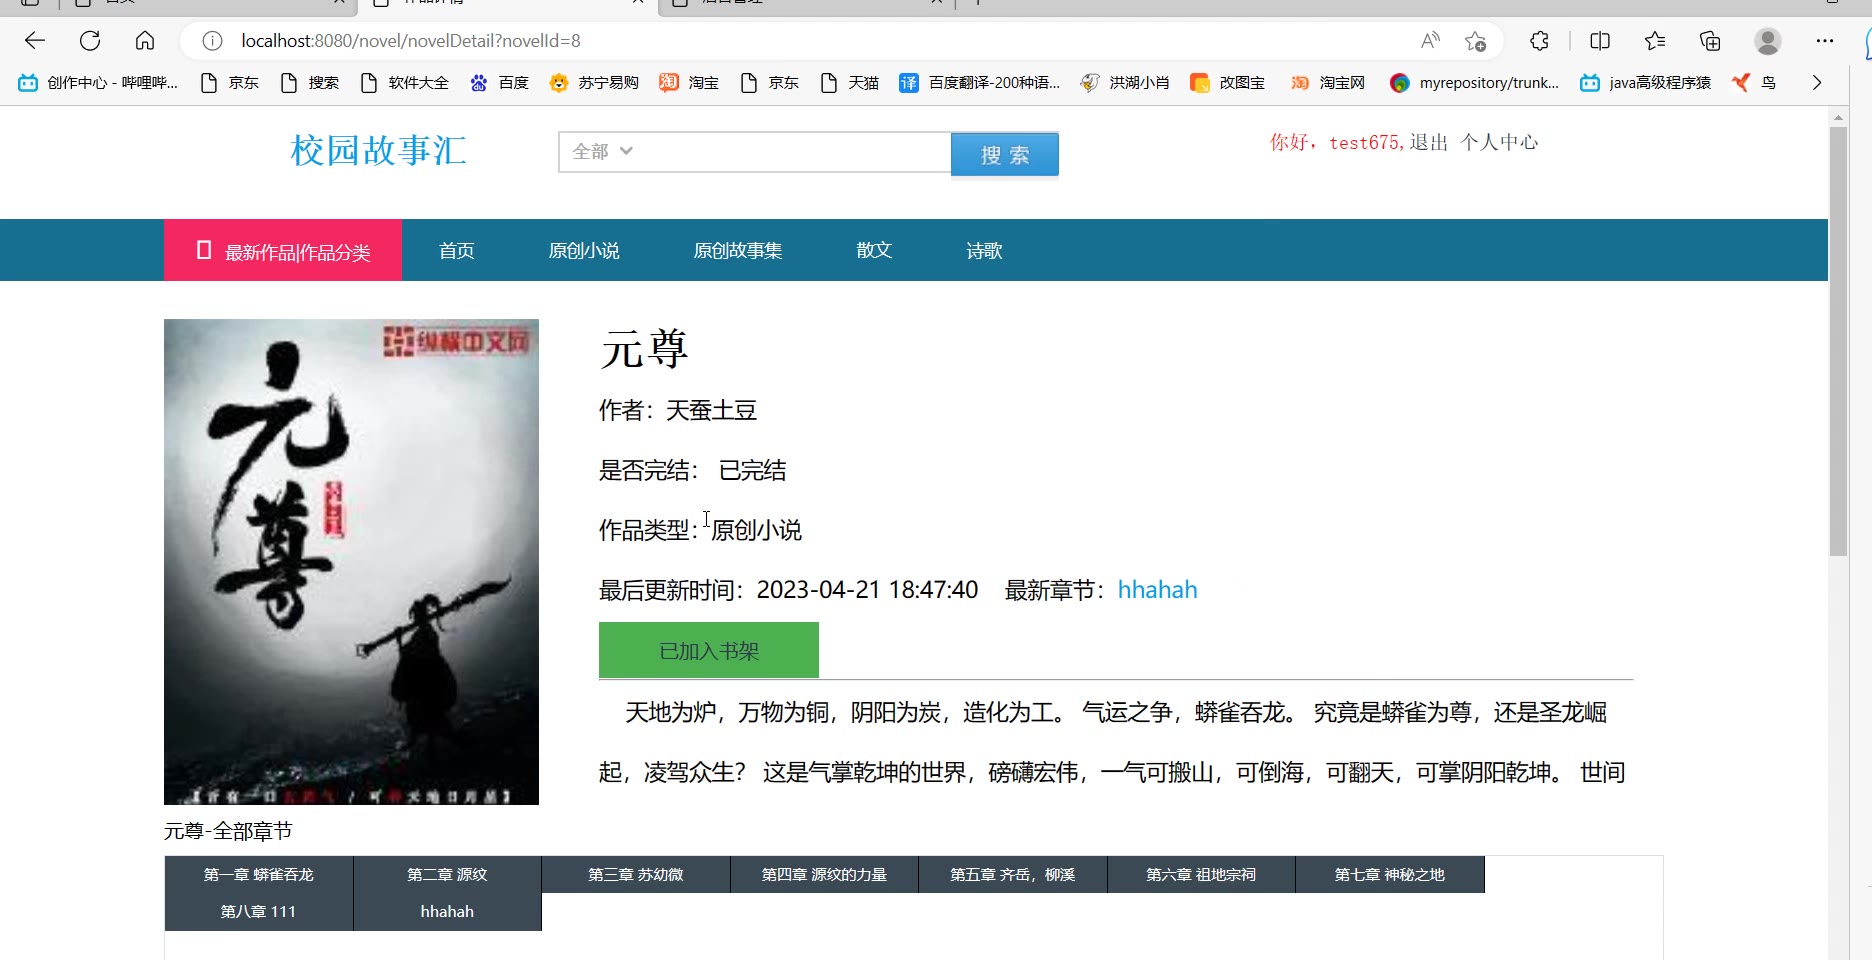Open 洪湖小肖 bookmark
Screen dimensions: 1872x960
1125,83
